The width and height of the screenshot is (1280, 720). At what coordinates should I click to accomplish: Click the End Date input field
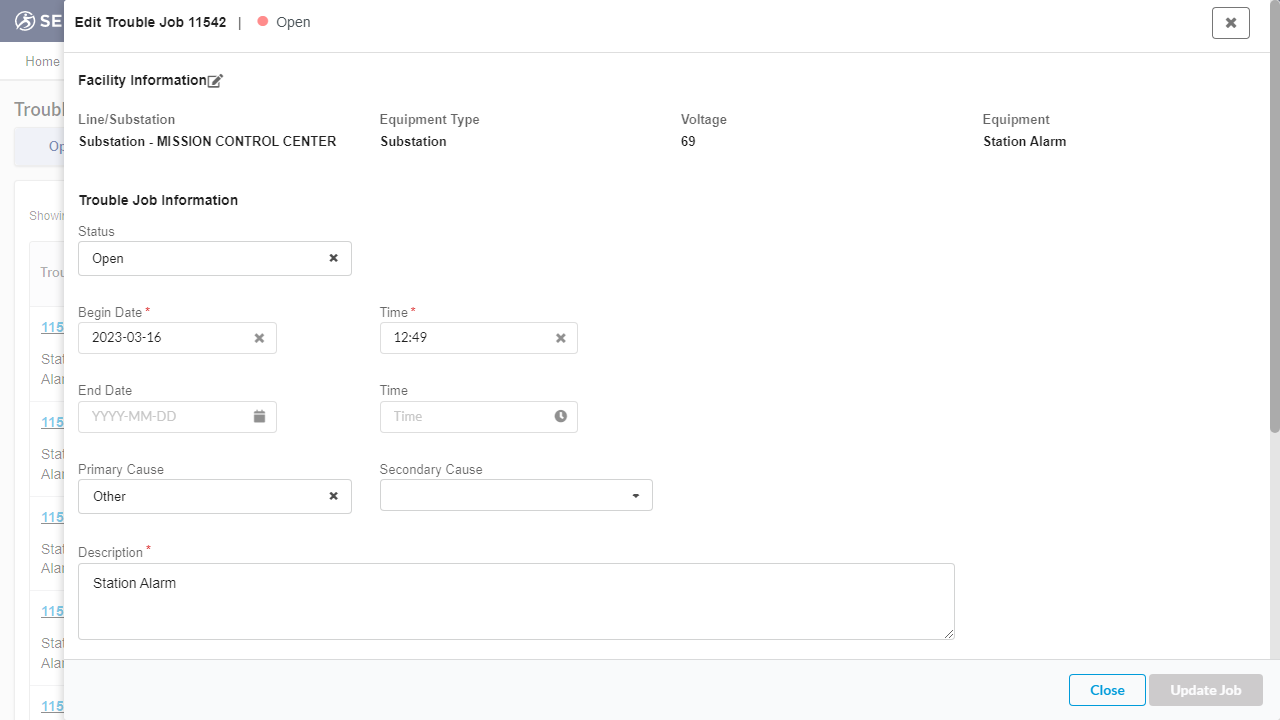click(165, 416)
